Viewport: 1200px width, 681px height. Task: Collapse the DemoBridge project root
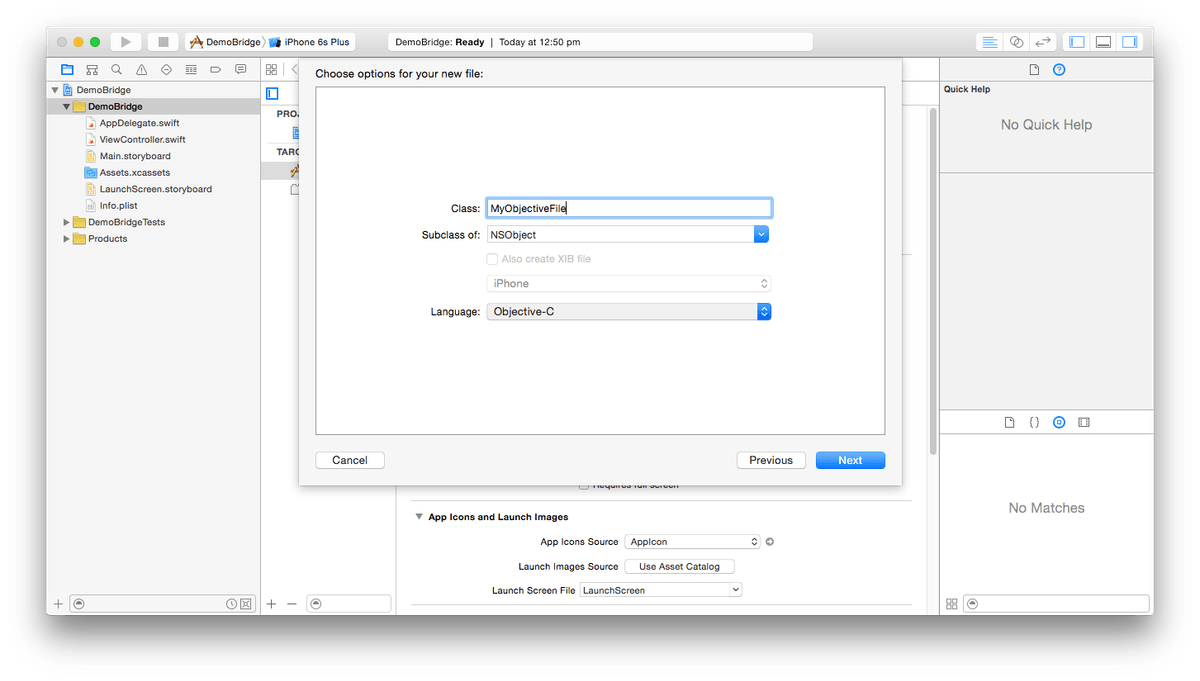[x=55, y=90]
